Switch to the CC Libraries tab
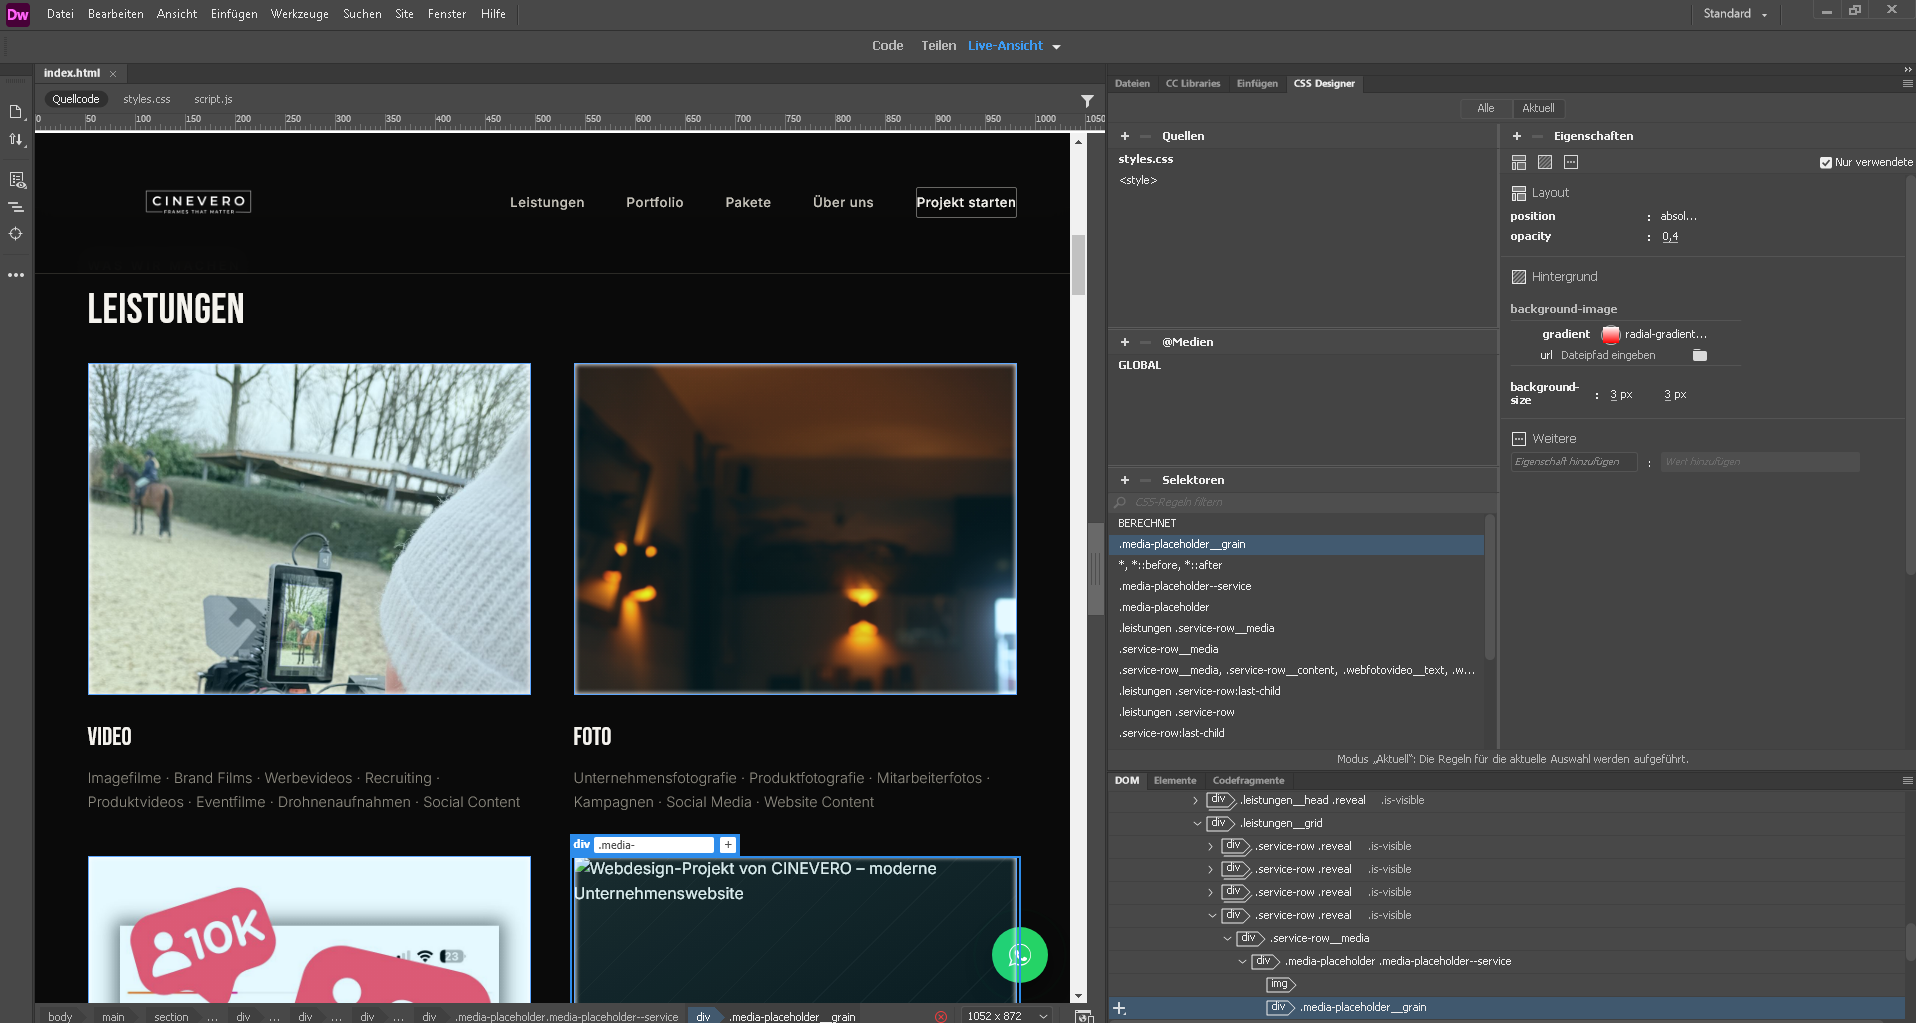Viewport: 1916px width, 1023px height. coord(1193,84)
